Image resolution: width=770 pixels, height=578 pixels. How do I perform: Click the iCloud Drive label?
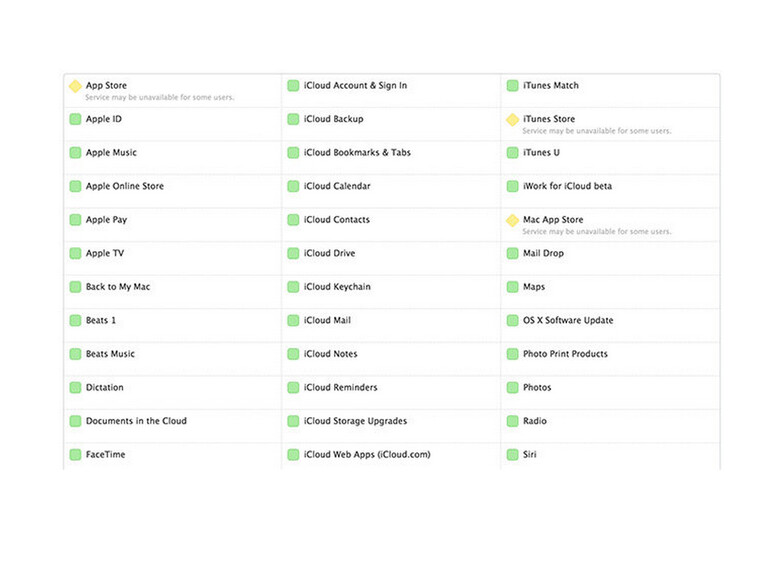(329, 253)
